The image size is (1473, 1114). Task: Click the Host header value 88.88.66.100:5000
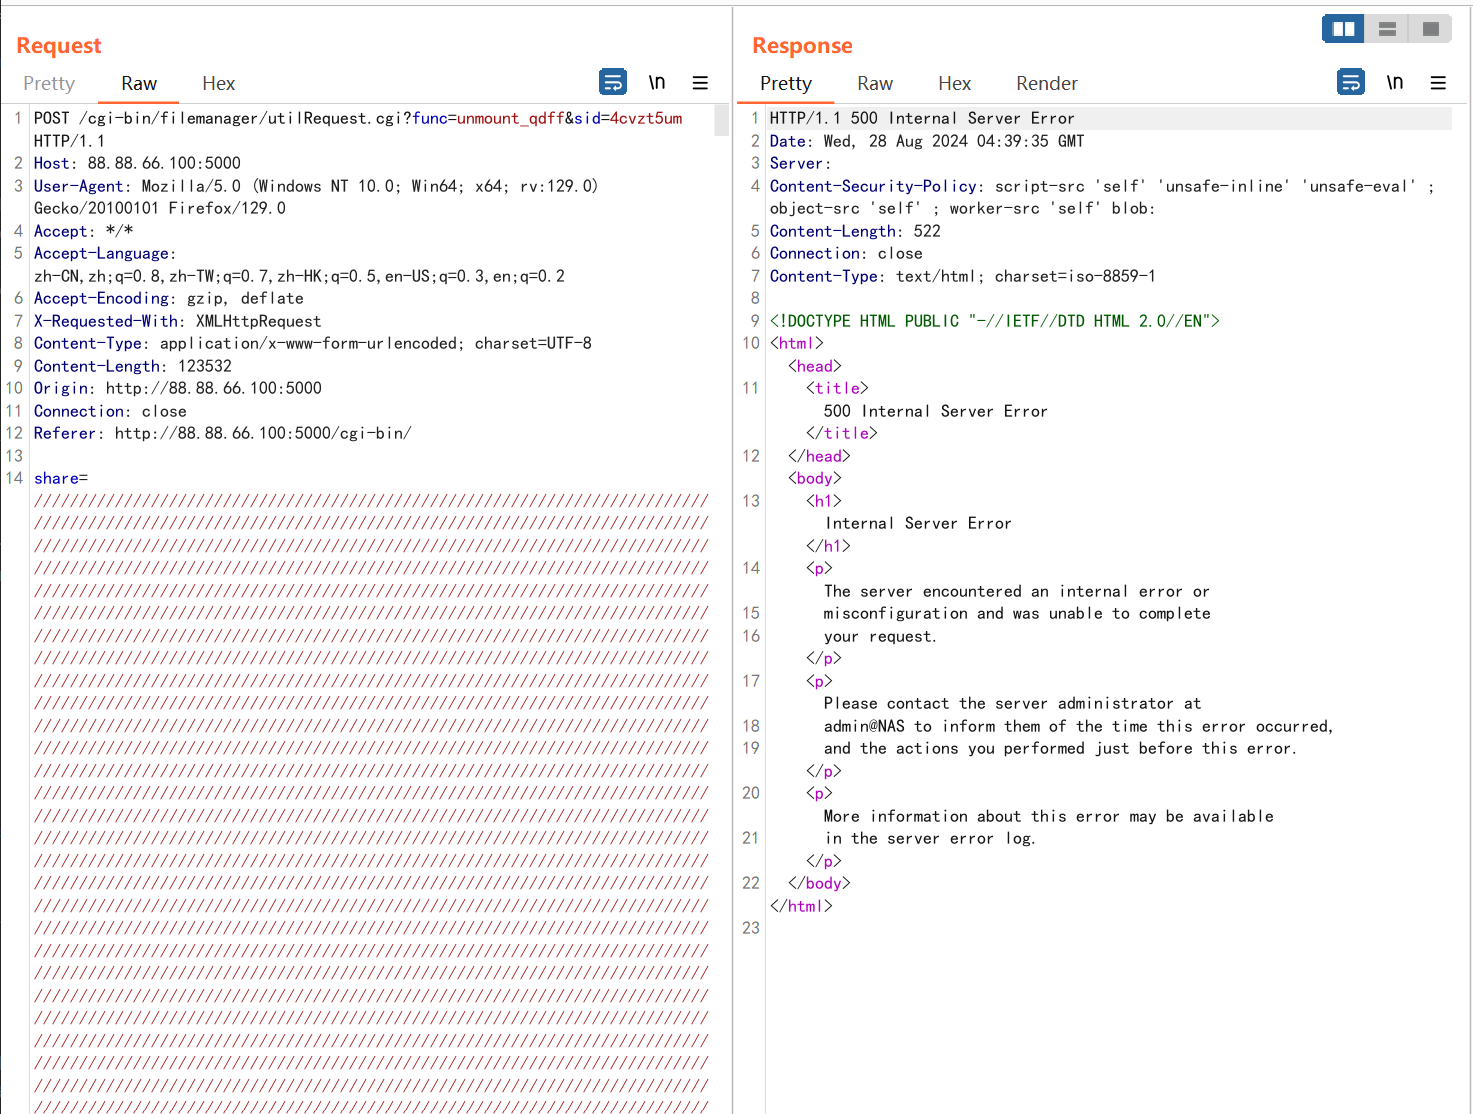[x=164, y=163]
